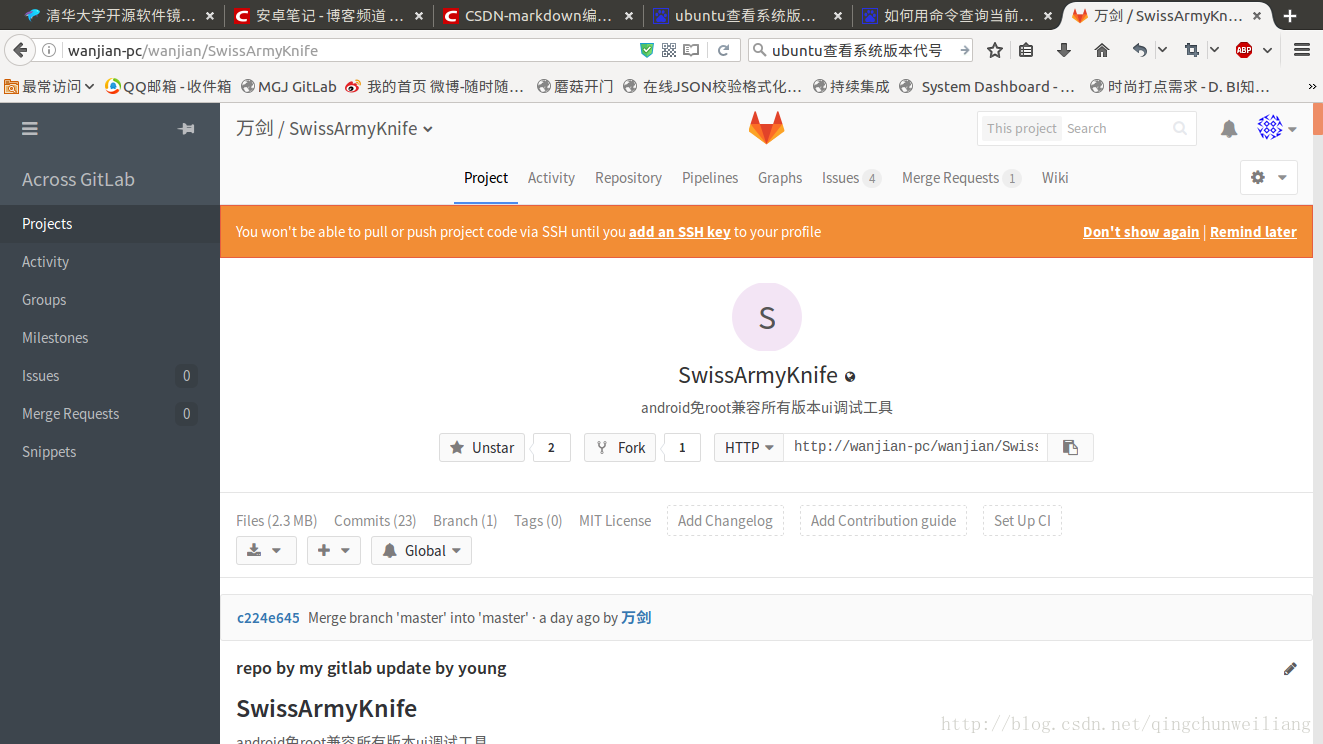This screenshot has height=744, width=1323.
Task: Open the plus create-new dropdown
Action: click(x=334, y=550)
